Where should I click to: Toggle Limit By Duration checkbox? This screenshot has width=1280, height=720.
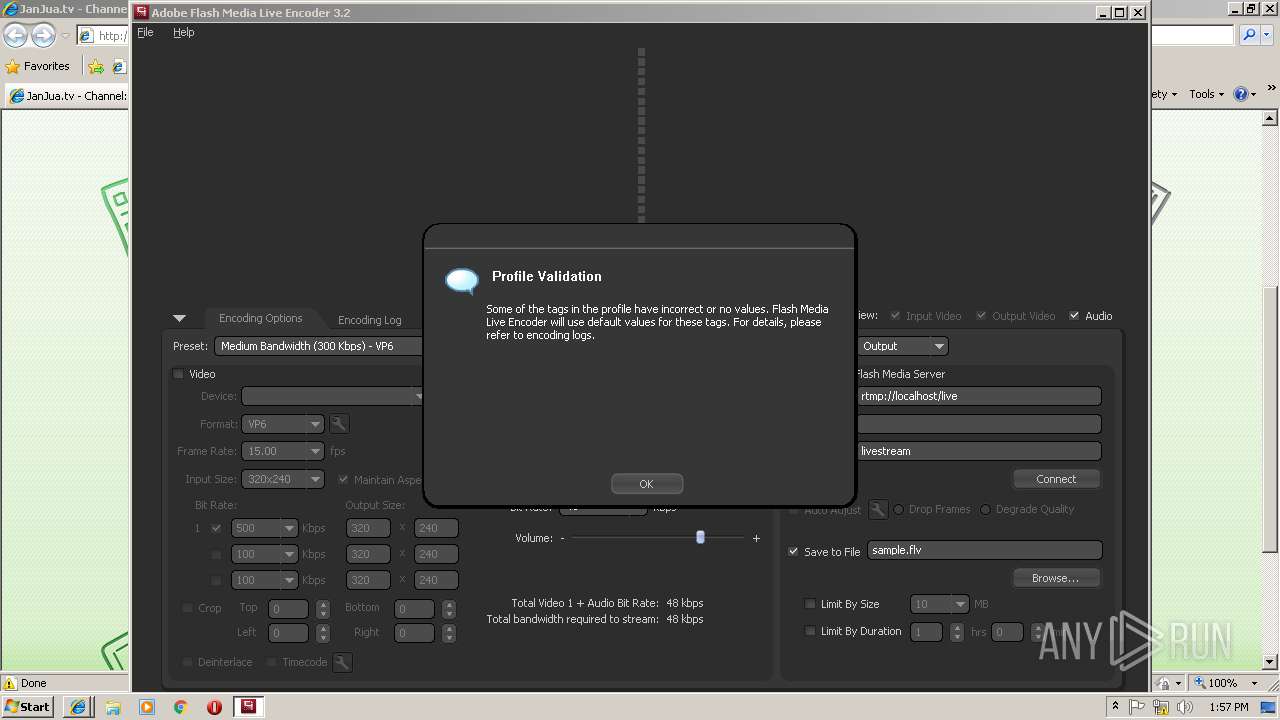(x=810, y=631)
